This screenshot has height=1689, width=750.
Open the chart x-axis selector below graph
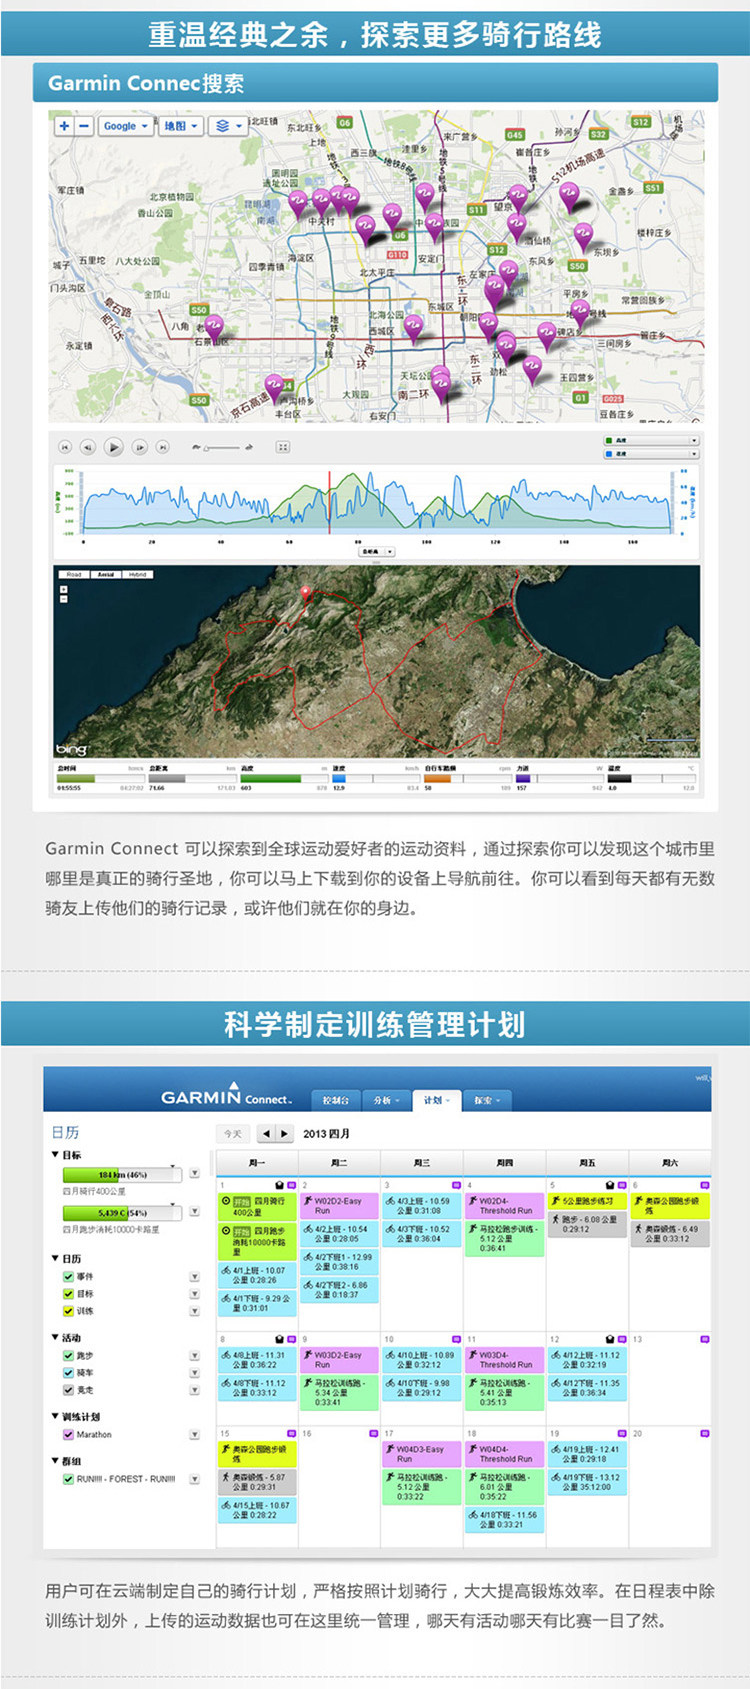(375, 551)
